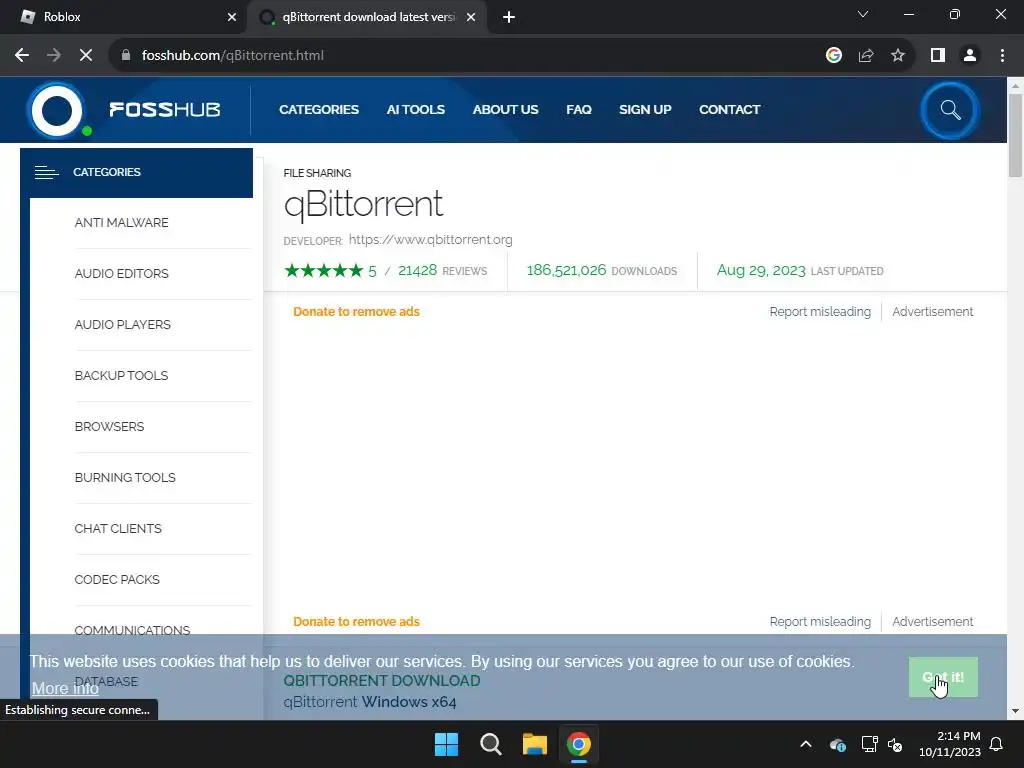This screenshot has width=1024, height=768.
Task: Select Audio Editors category
Action: (x=121, y=274)
